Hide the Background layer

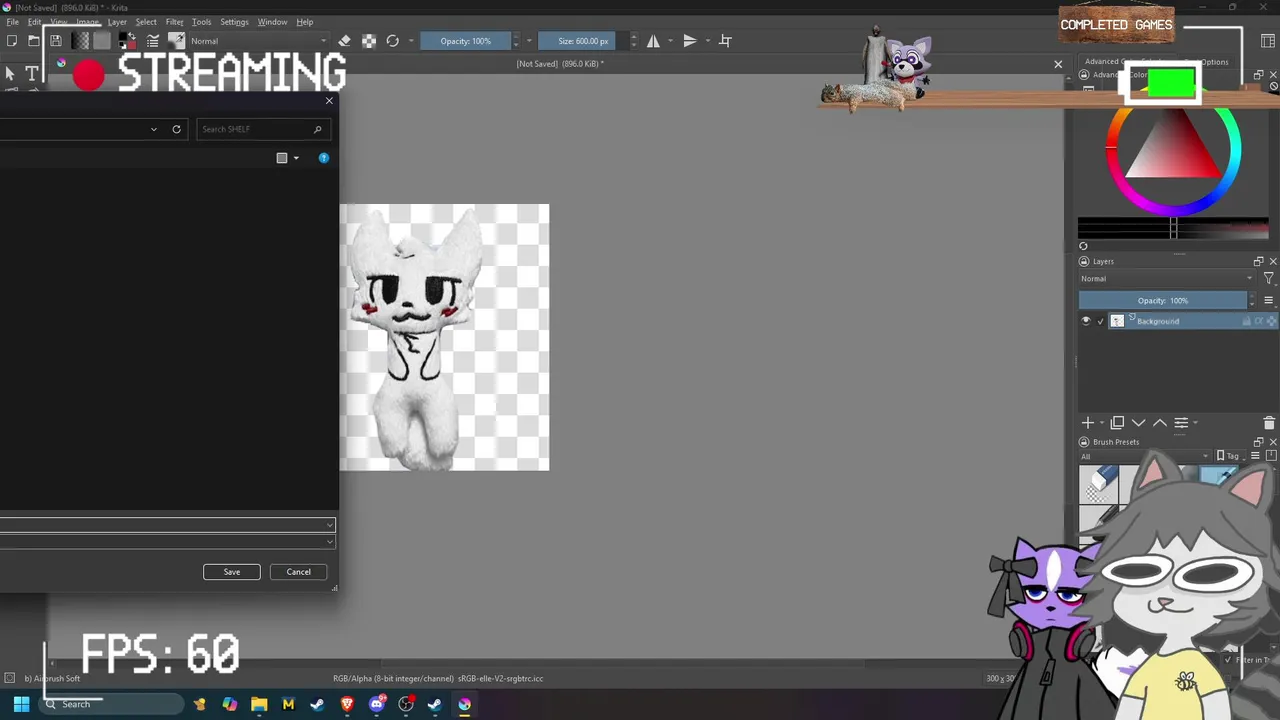click(1086, 321)
